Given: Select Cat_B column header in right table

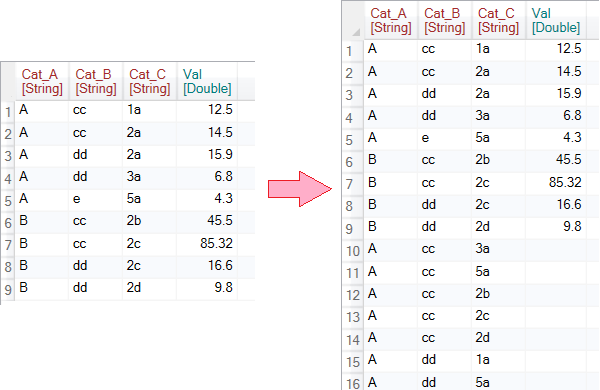Looking at the screenshot, I should point(445,21).
